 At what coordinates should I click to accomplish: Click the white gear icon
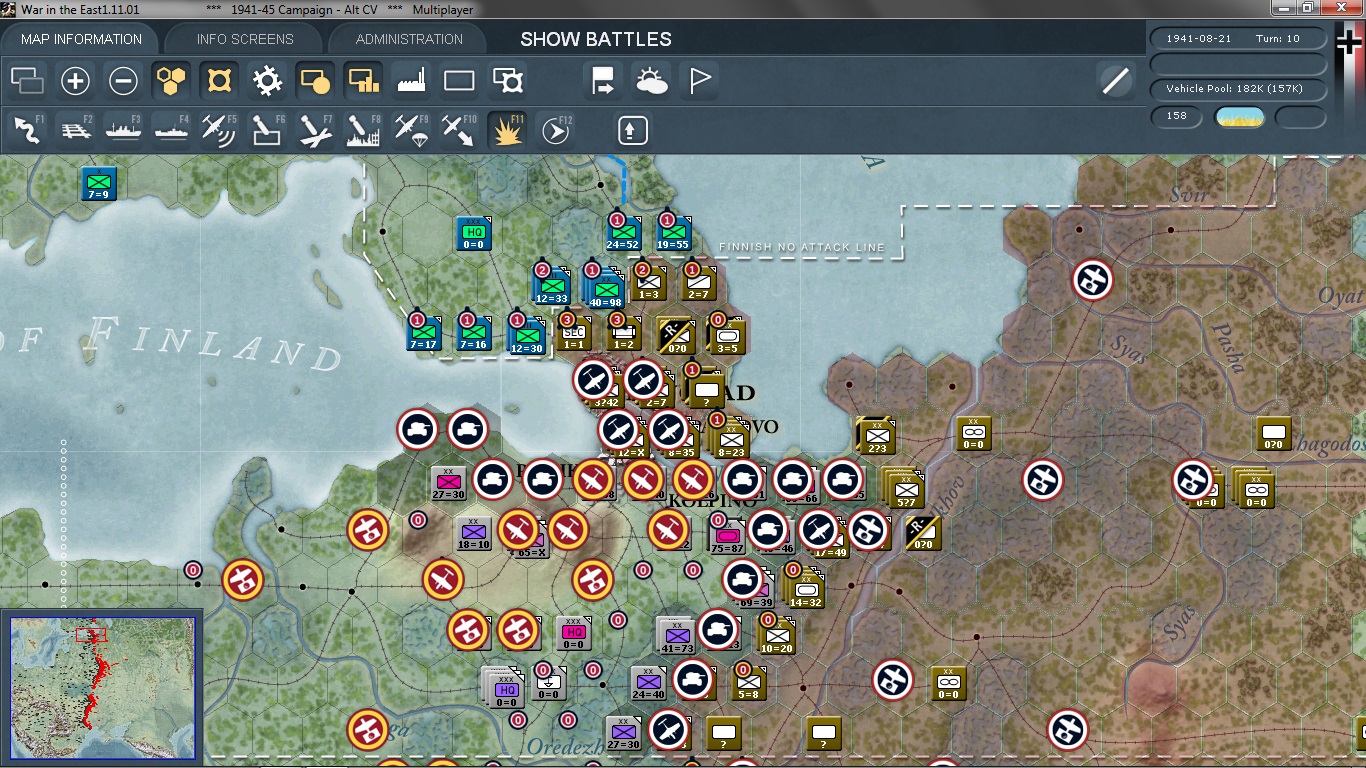click(267, 80)
